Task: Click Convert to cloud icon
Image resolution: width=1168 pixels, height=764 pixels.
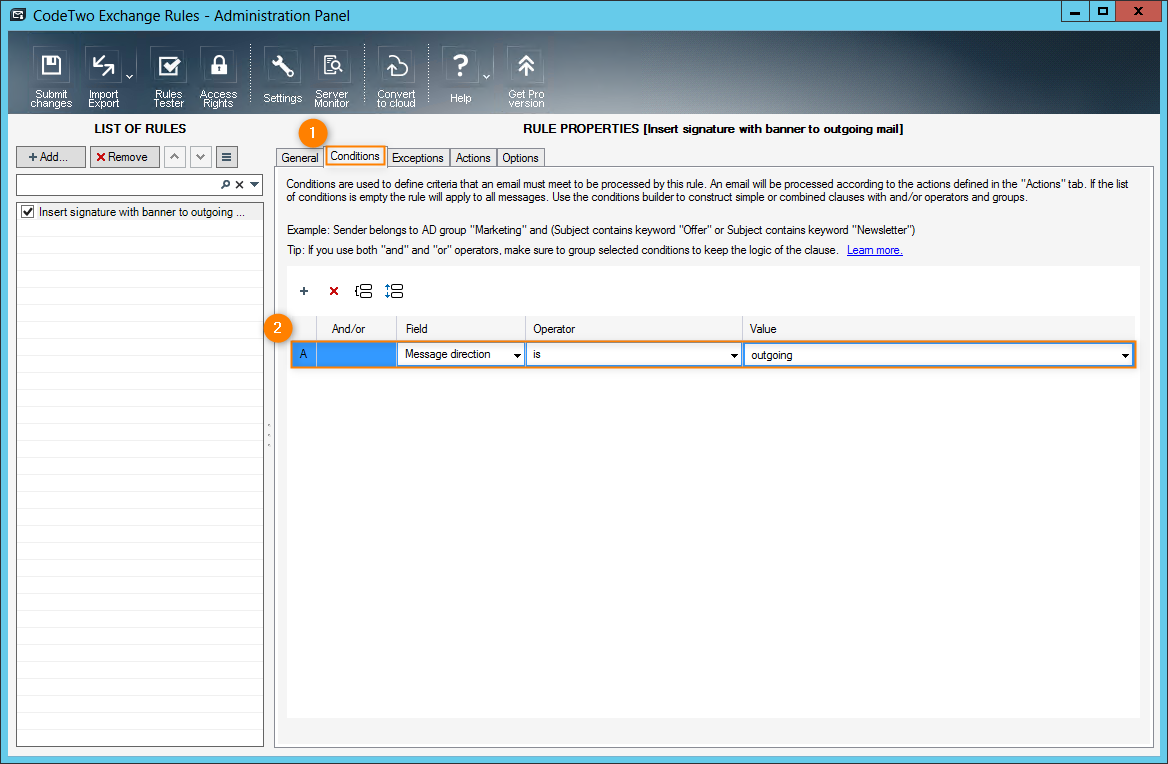Action: [x=396, y=78]
